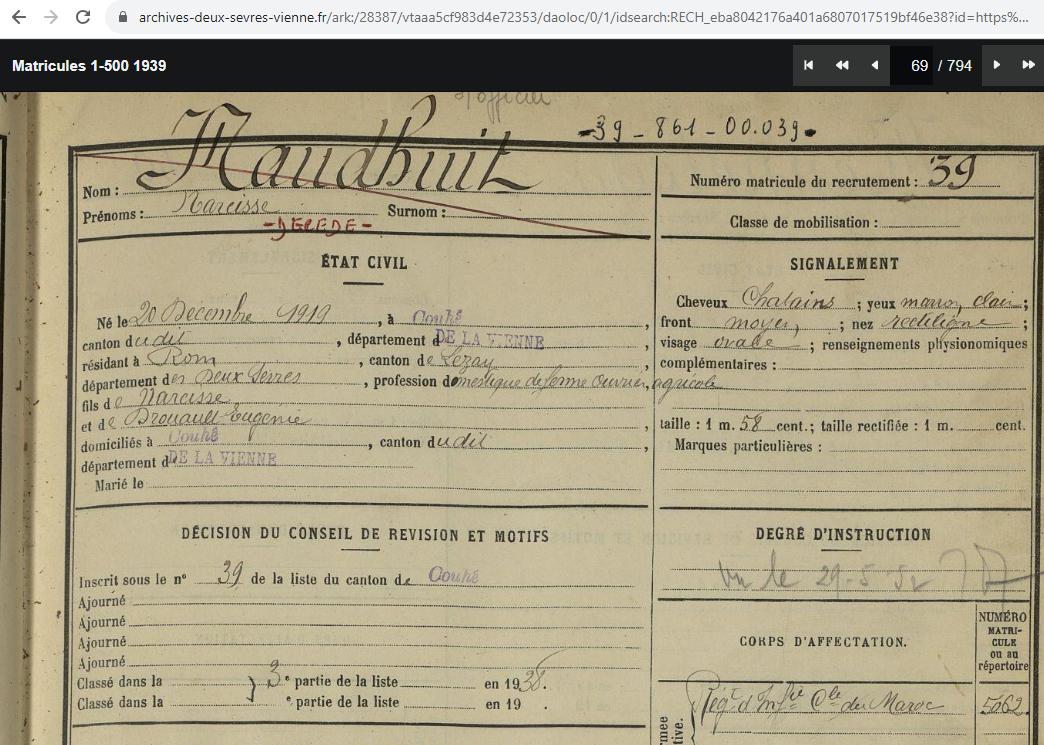Image resolution: width=1044 pixels, height=745 pixels.
Task: Click the red 'DECEDE' stamp
Action: click(318, 226)
